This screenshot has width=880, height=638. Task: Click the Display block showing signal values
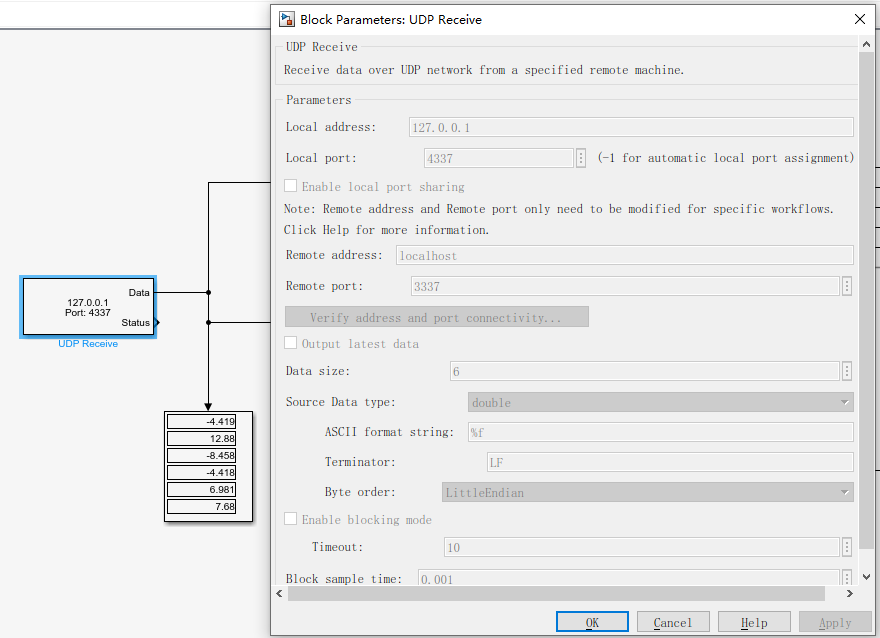[x=208, y=466]
